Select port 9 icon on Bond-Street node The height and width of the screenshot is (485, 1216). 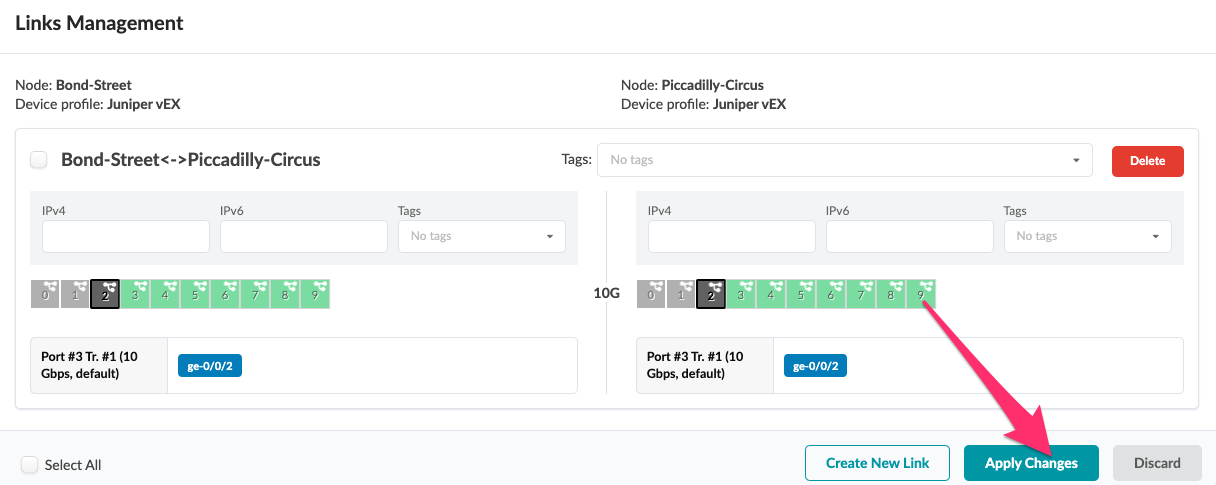315,293
